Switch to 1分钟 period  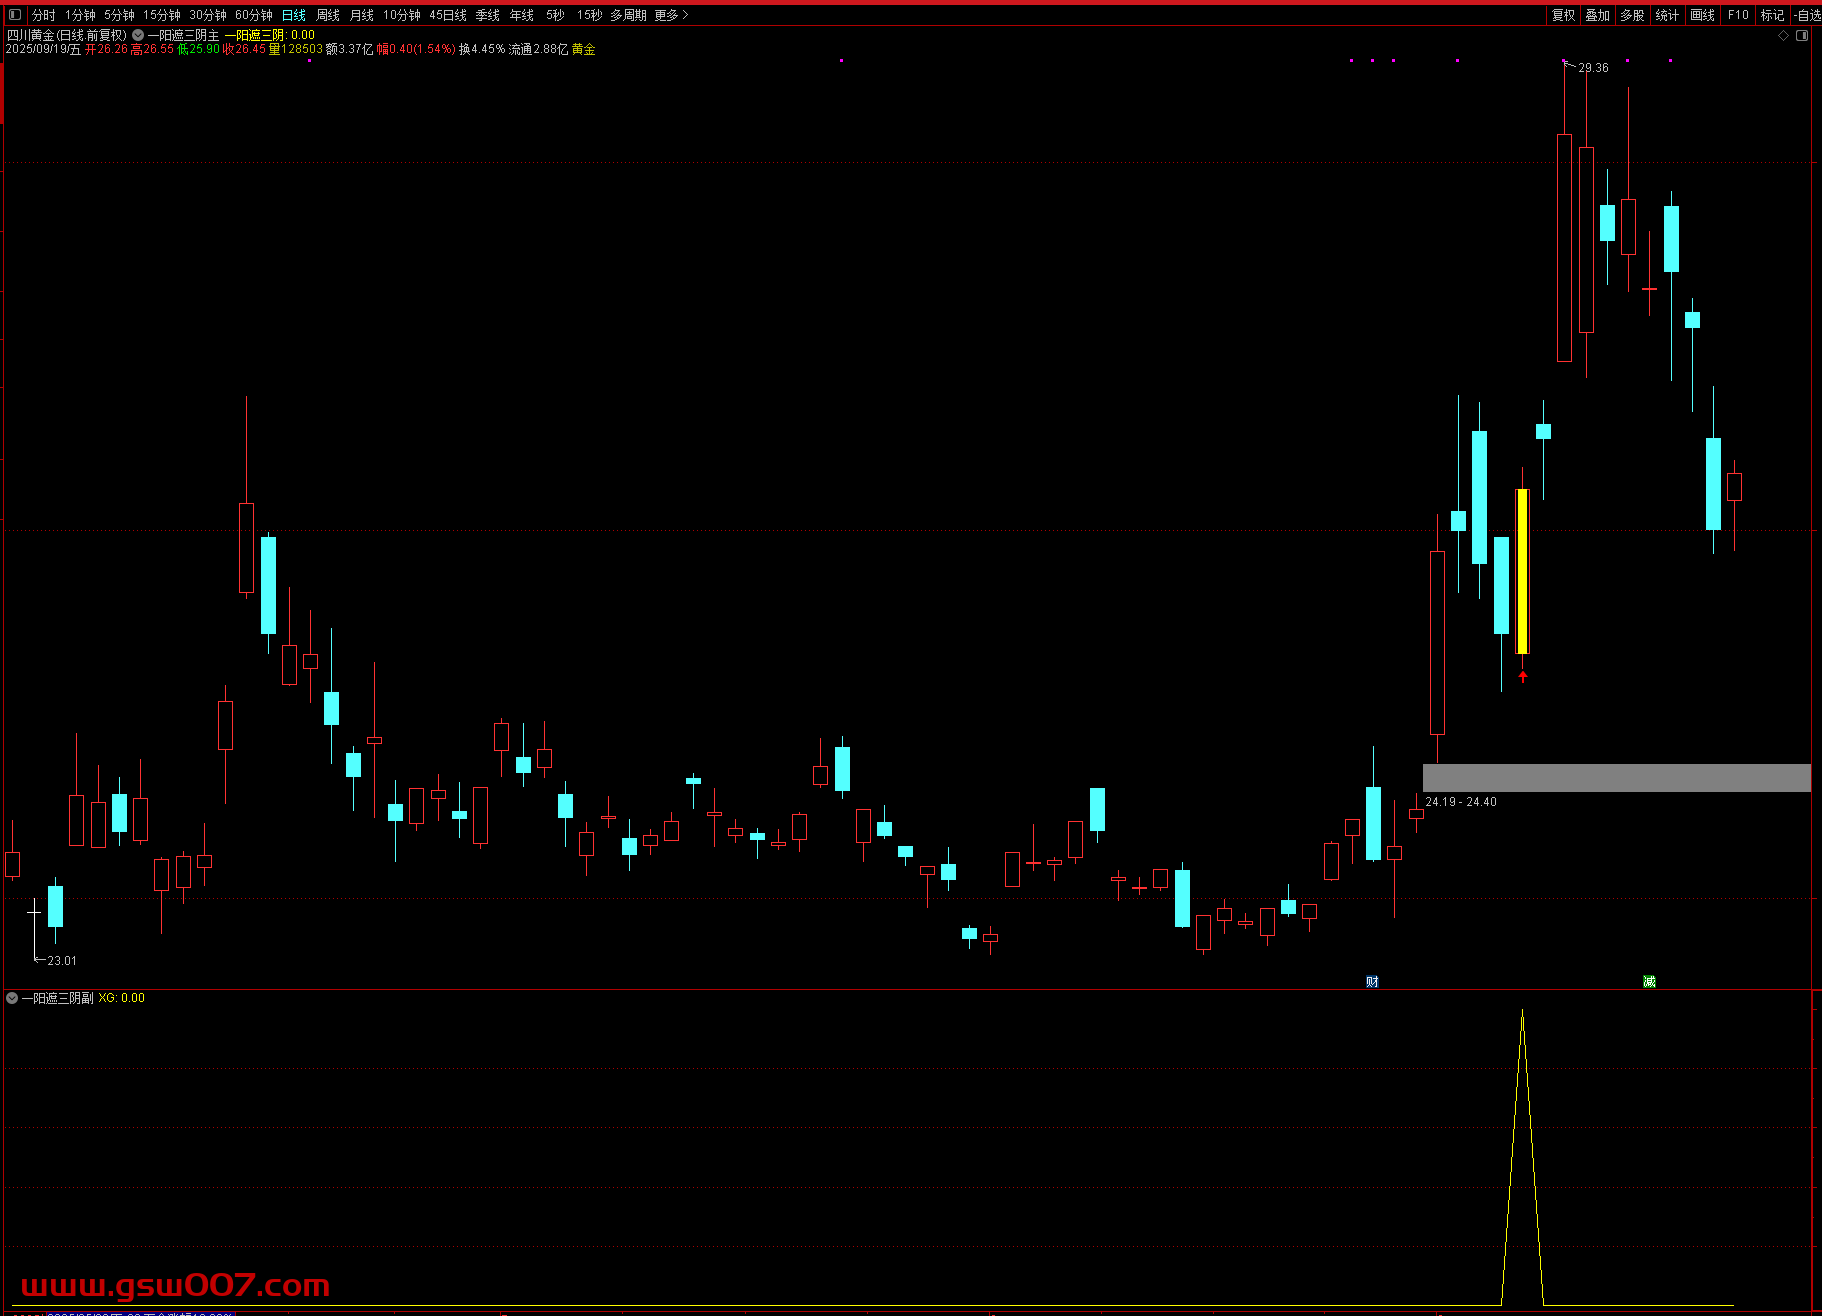80,15
